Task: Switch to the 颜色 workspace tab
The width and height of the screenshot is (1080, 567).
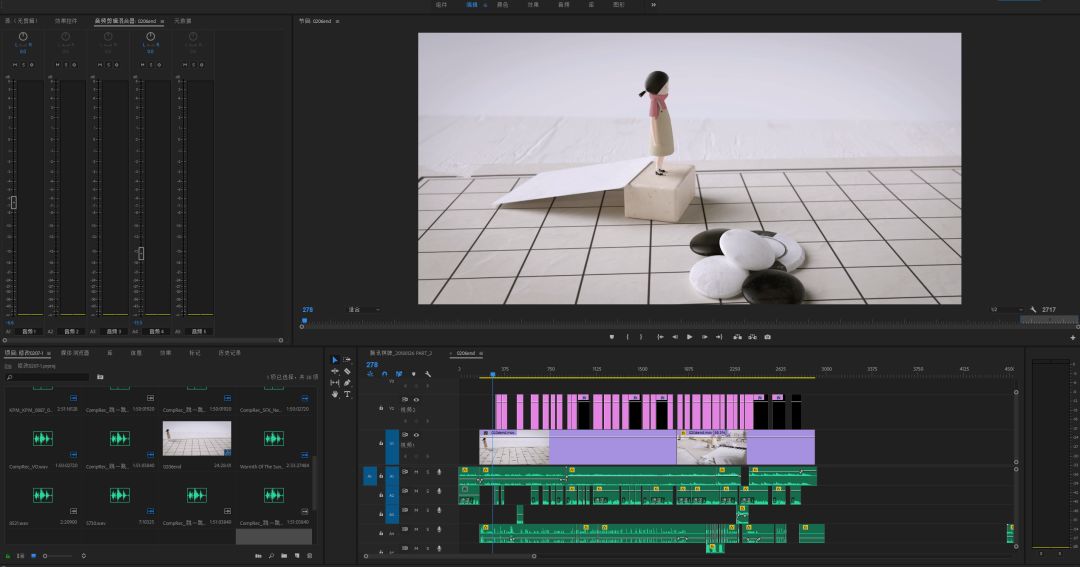Action: point(502,5)
